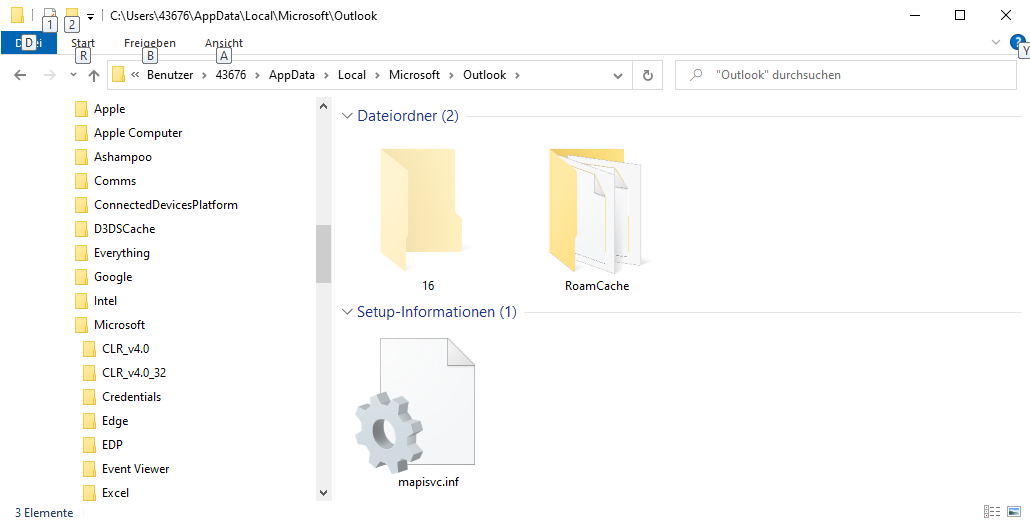Open the address bar history dropdown

tap(618, 75)
